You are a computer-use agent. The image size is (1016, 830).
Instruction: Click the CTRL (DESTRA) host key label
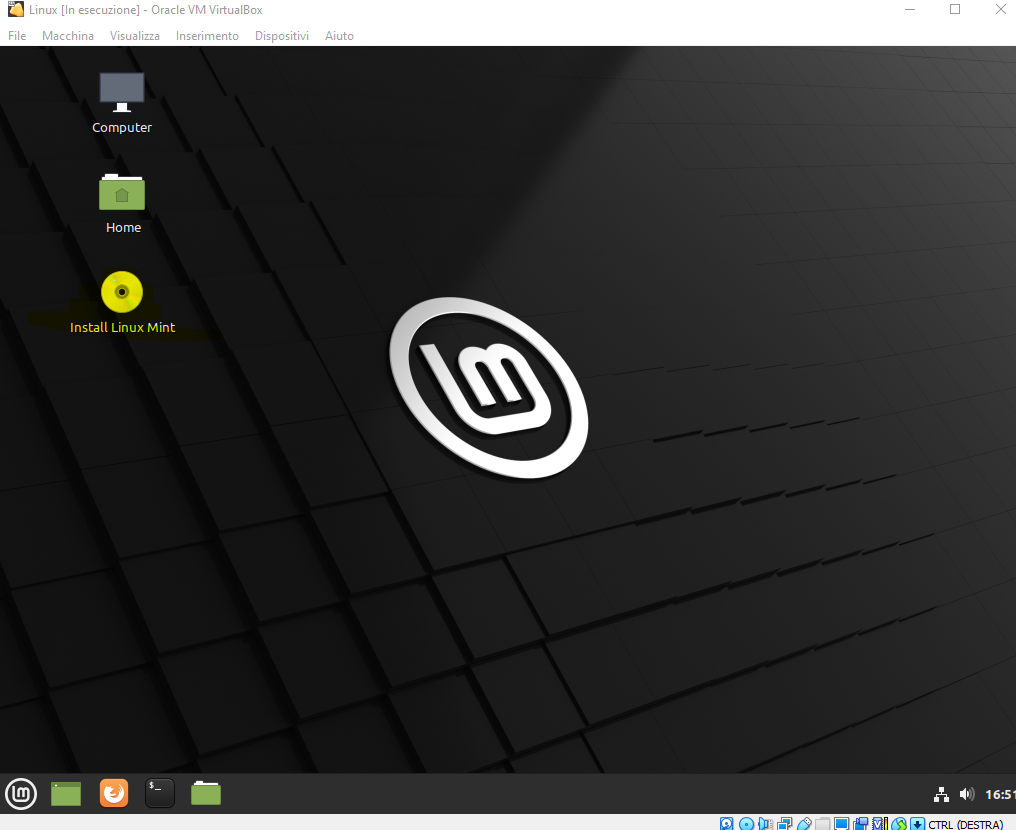pos(965,824)
